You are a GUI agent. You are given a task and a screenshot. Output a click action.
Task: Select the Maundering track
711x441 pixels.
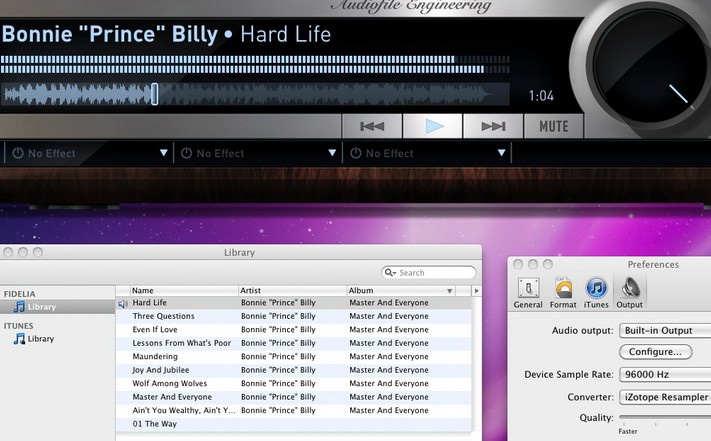(294, 357)
